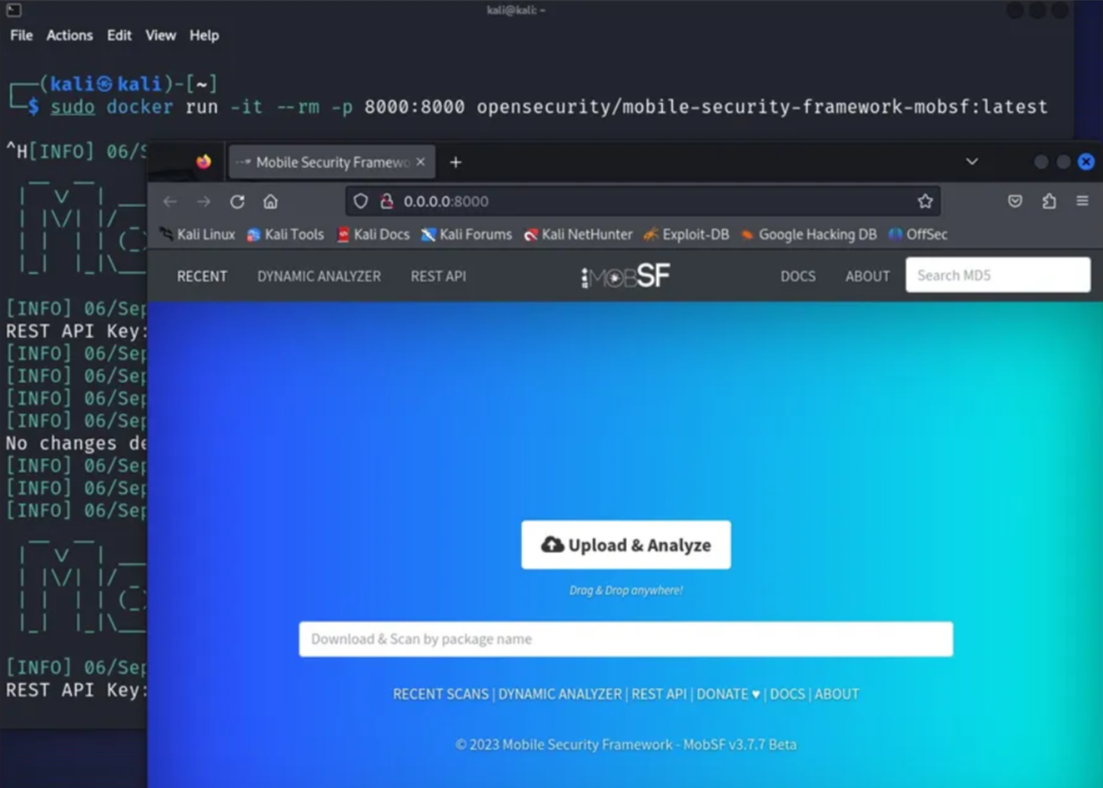The image size is (1103, 788).
Task: Close the Mobile Security Framework tab
Action: [x=420, y=162]
